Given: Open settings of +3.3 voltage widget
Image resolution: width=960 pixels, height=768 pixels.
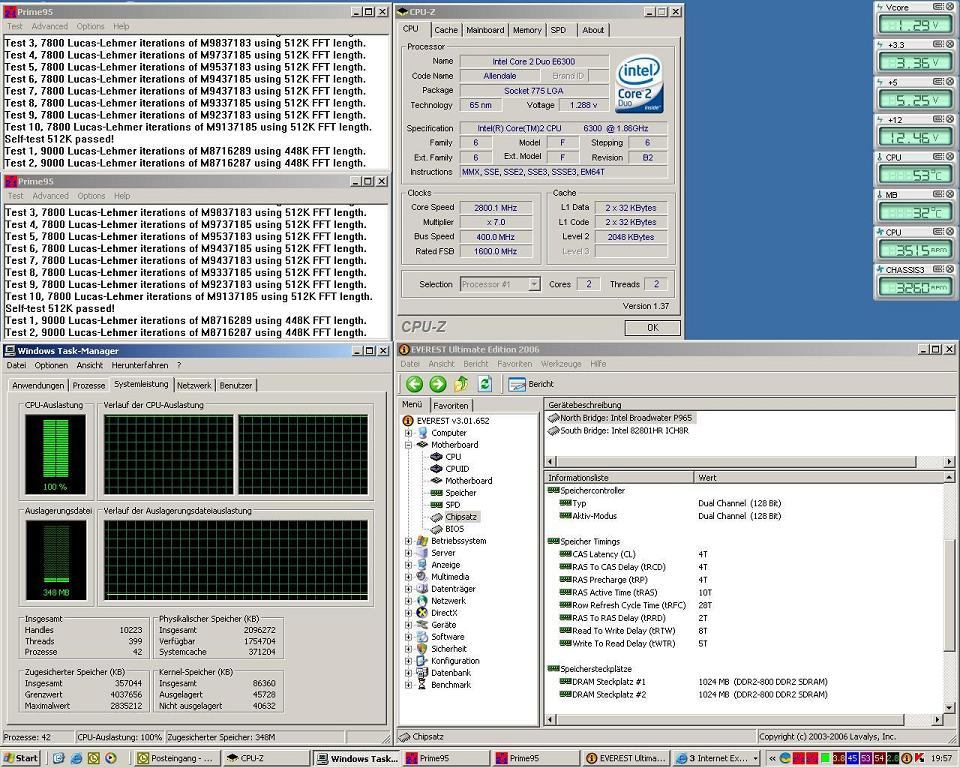Looking at the screenshot, I should coord(938,44).
